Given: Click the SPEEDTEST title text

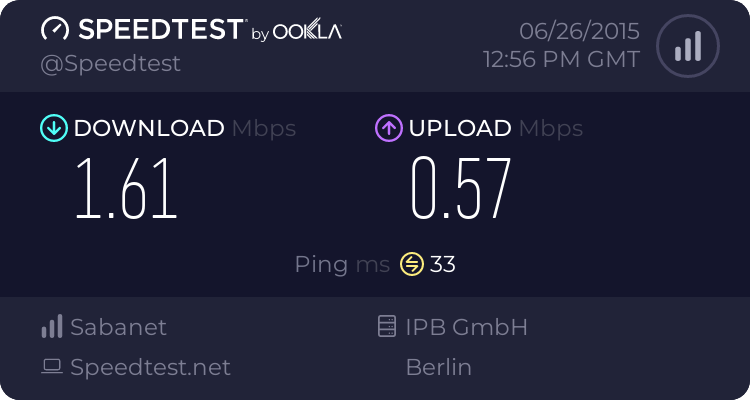Looking at the screenshot, I should (160, 30).
